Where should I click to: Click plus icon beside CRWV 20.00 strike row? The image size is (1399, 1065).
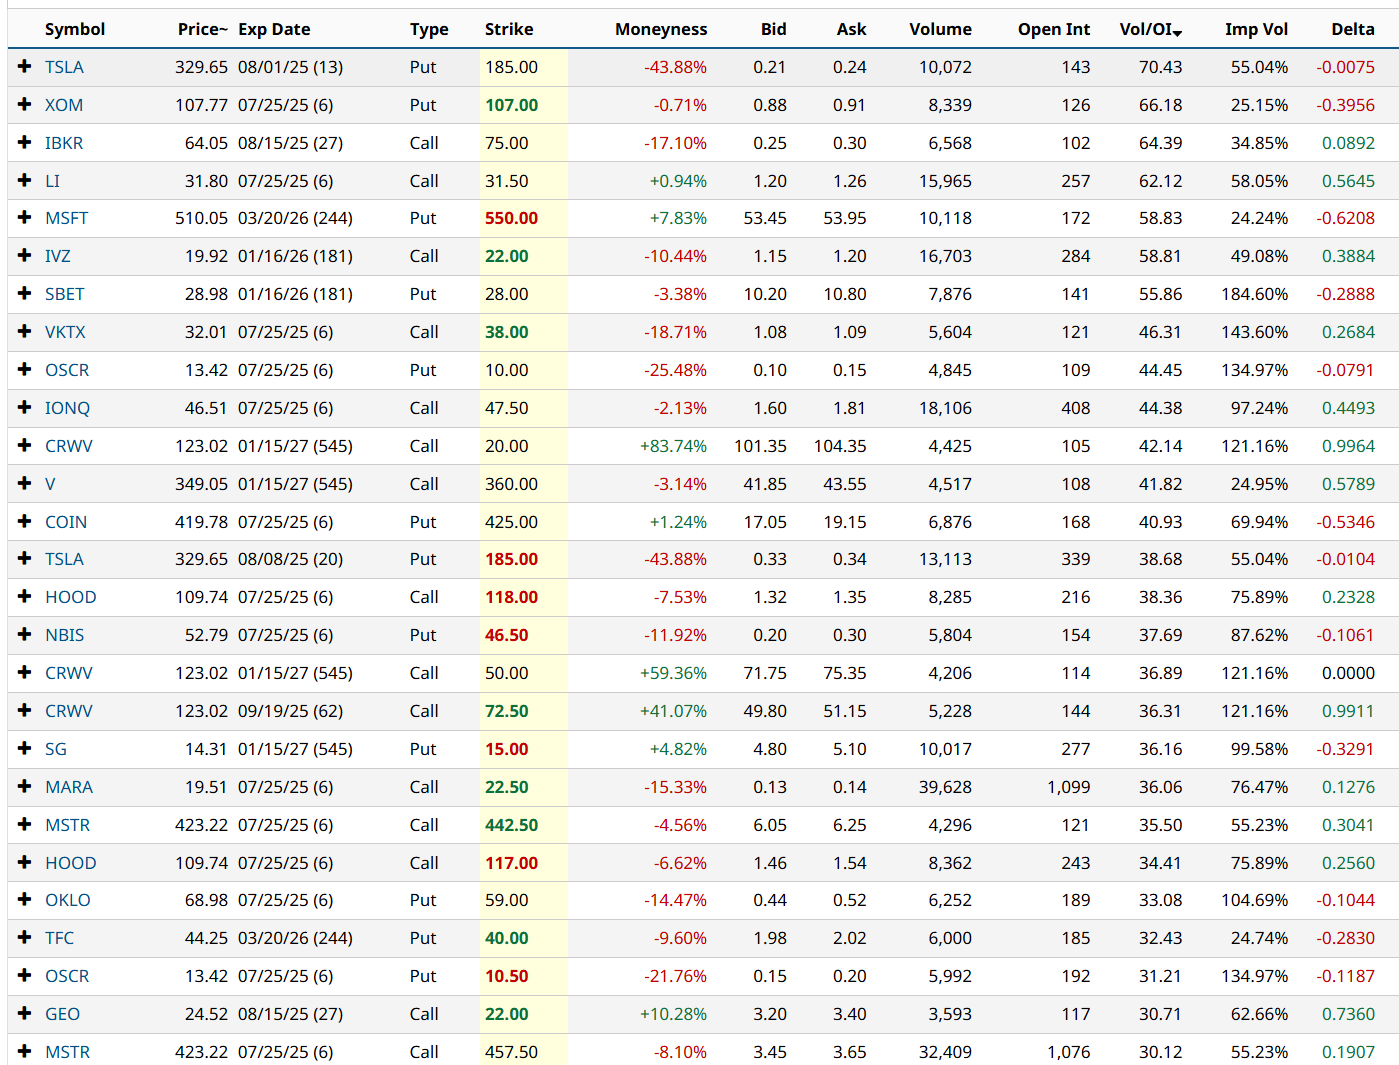tap(25, 445)
